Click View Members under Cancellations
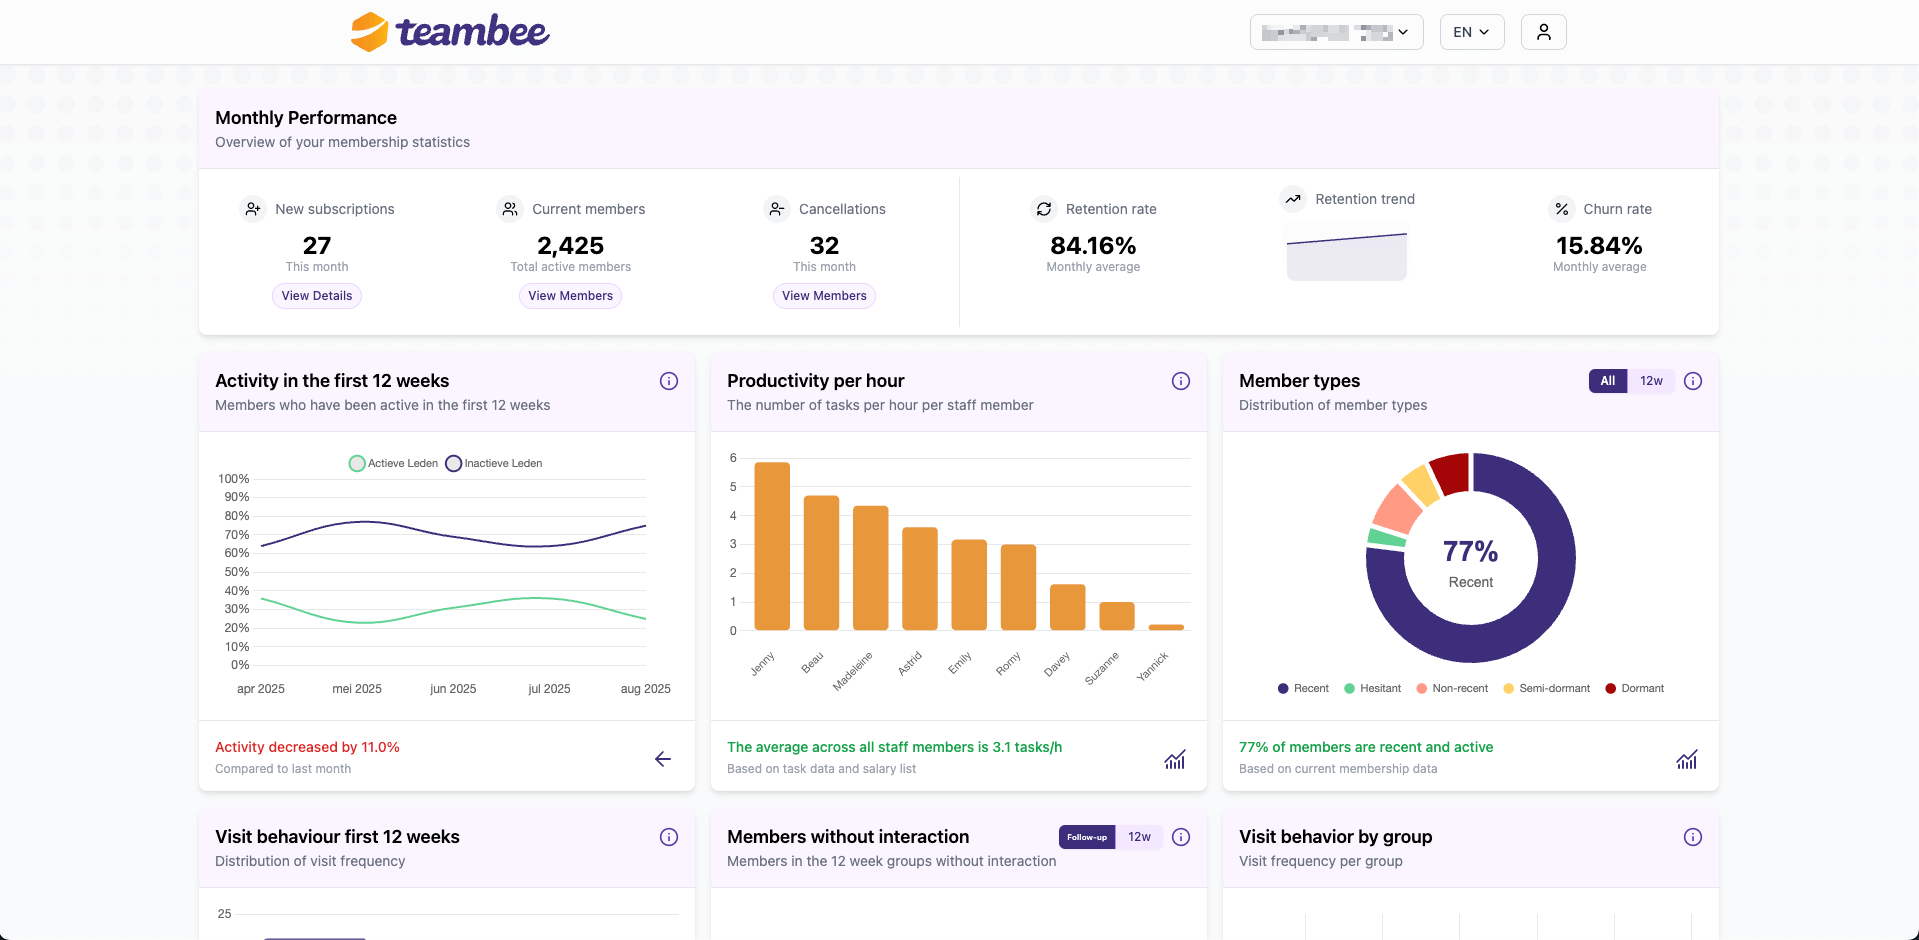The image size is (1919, 940). point(824,296)
